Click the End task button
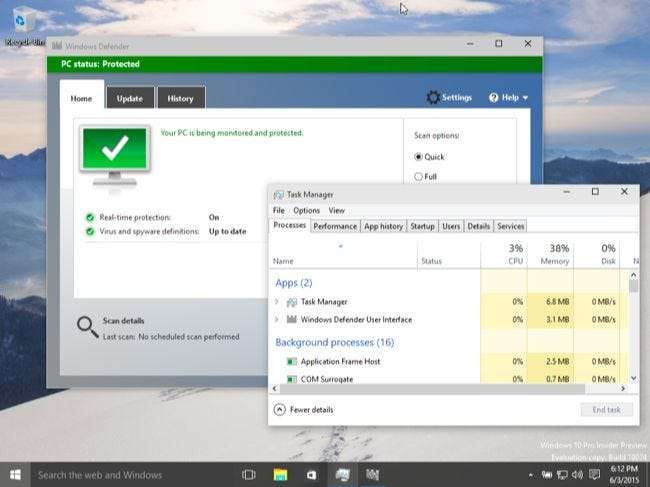This screenshot has height=487, width=650. [606, 410]
